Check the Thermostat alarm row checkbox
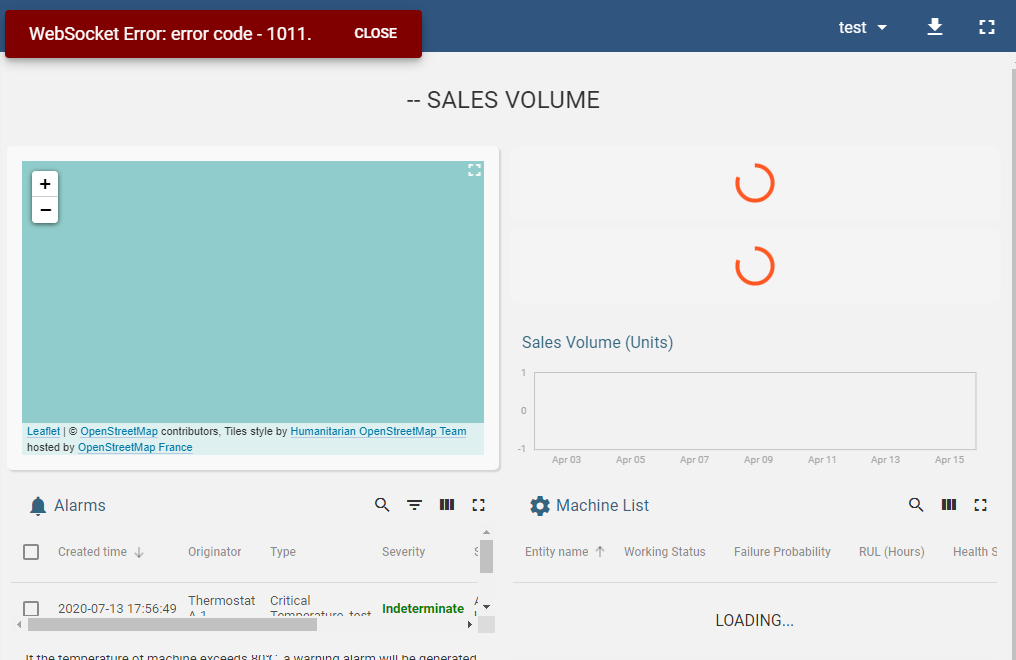 pyautogui.click(x=31, y=608)
